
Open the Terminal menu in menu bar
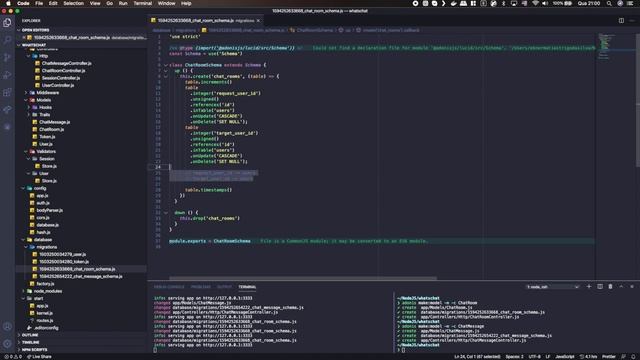pos(143,3)
